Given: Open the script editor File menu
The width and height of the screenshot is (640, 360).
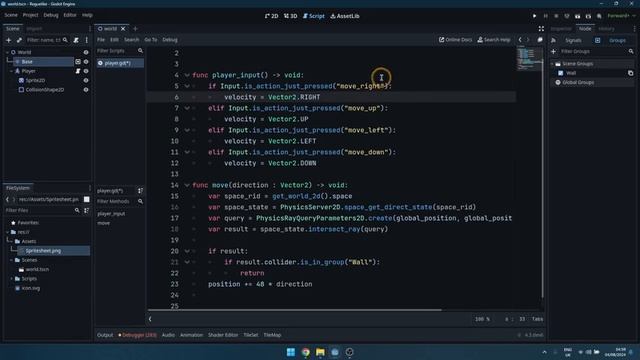Looking at the screenshot, I should click(101, 40).
